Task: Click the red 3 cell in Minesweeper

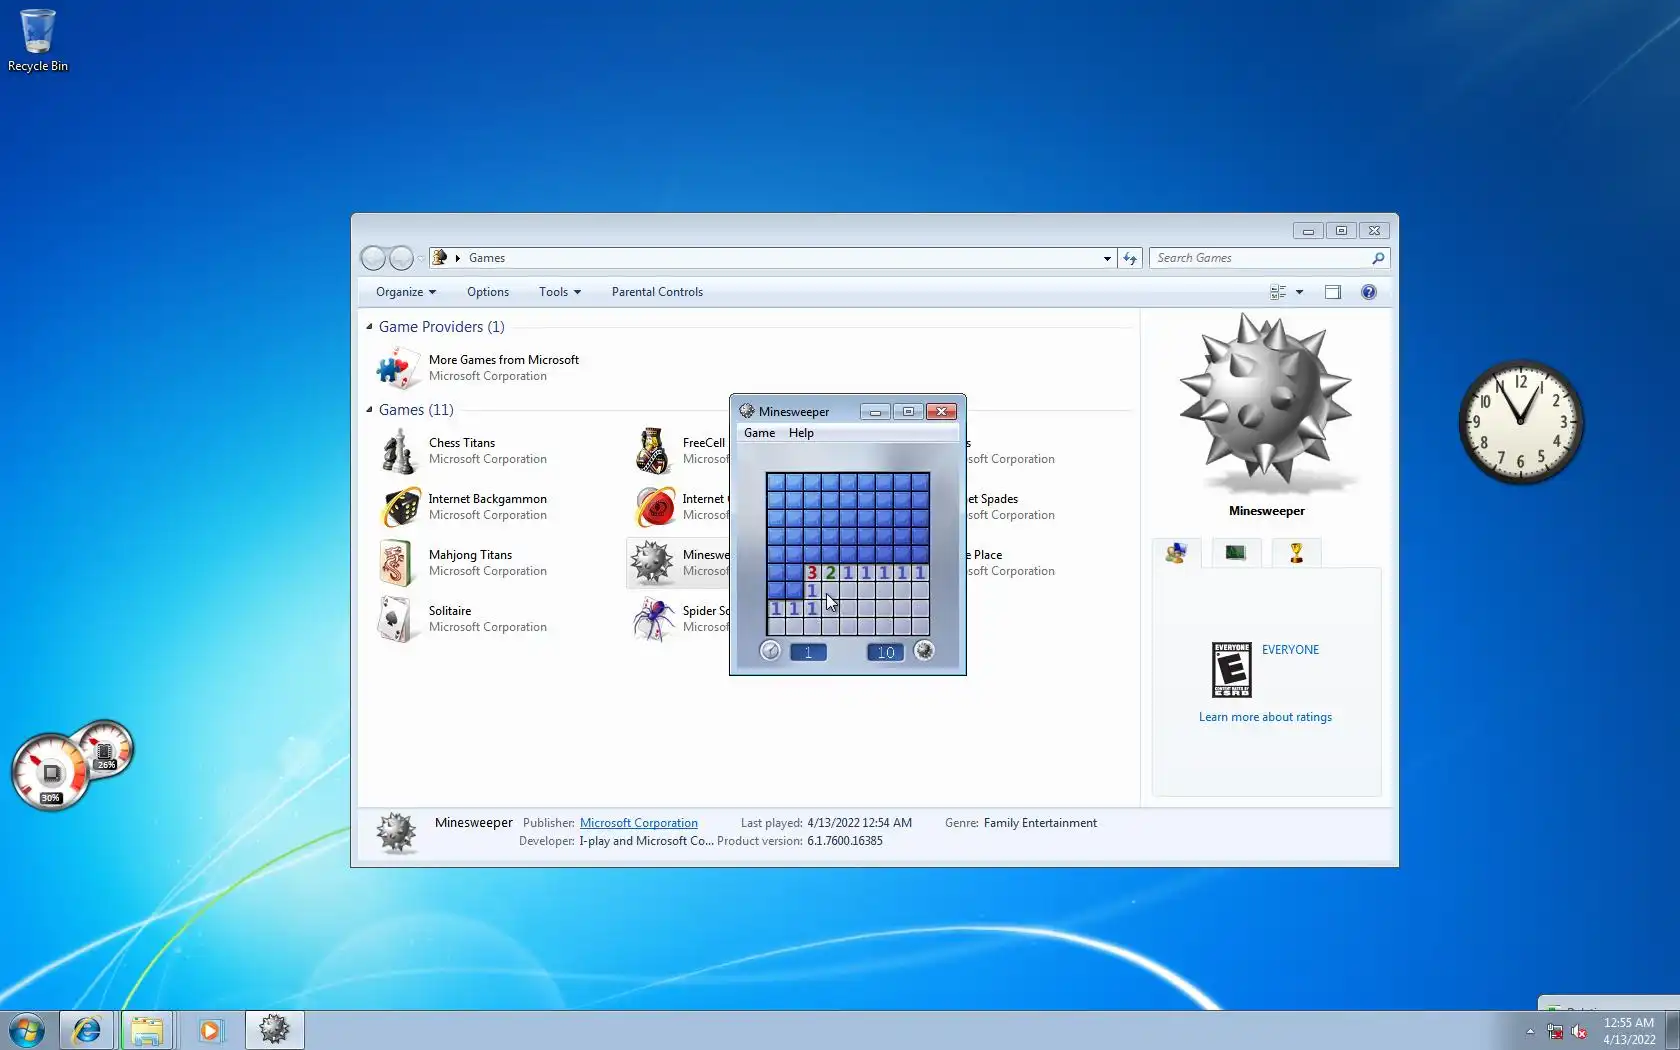Action: pyautogui.click(x=812, y=573)
